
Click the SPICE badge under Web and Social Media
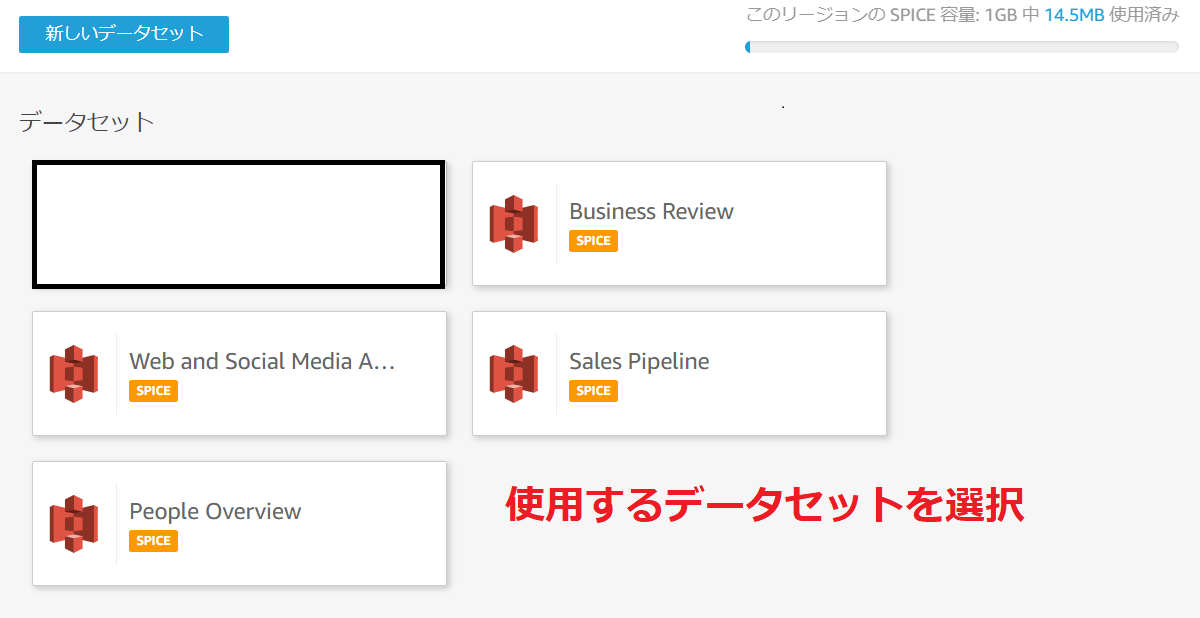(153, 391)
